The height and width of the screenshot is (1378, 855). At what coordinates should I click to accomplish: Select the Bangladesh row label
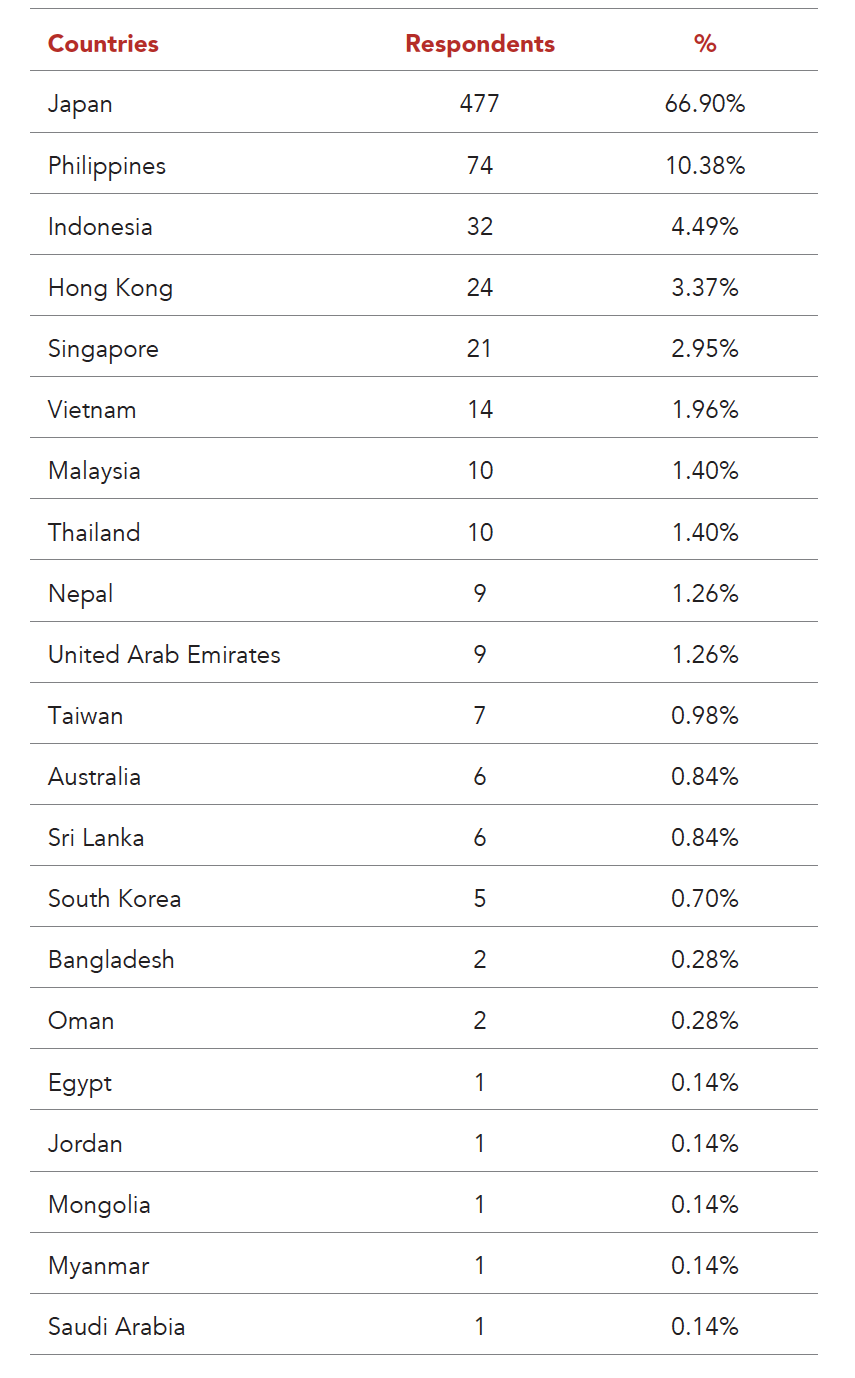[111, 960]
